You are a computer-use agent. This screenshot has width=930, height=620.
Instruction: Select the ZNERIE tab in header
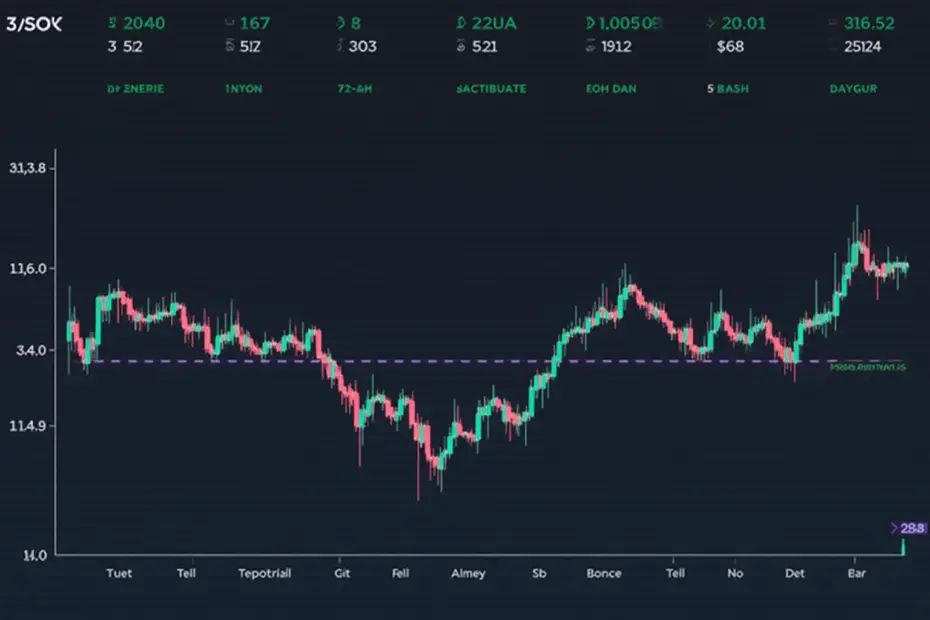pyautogui.click(x=135, y=88)
